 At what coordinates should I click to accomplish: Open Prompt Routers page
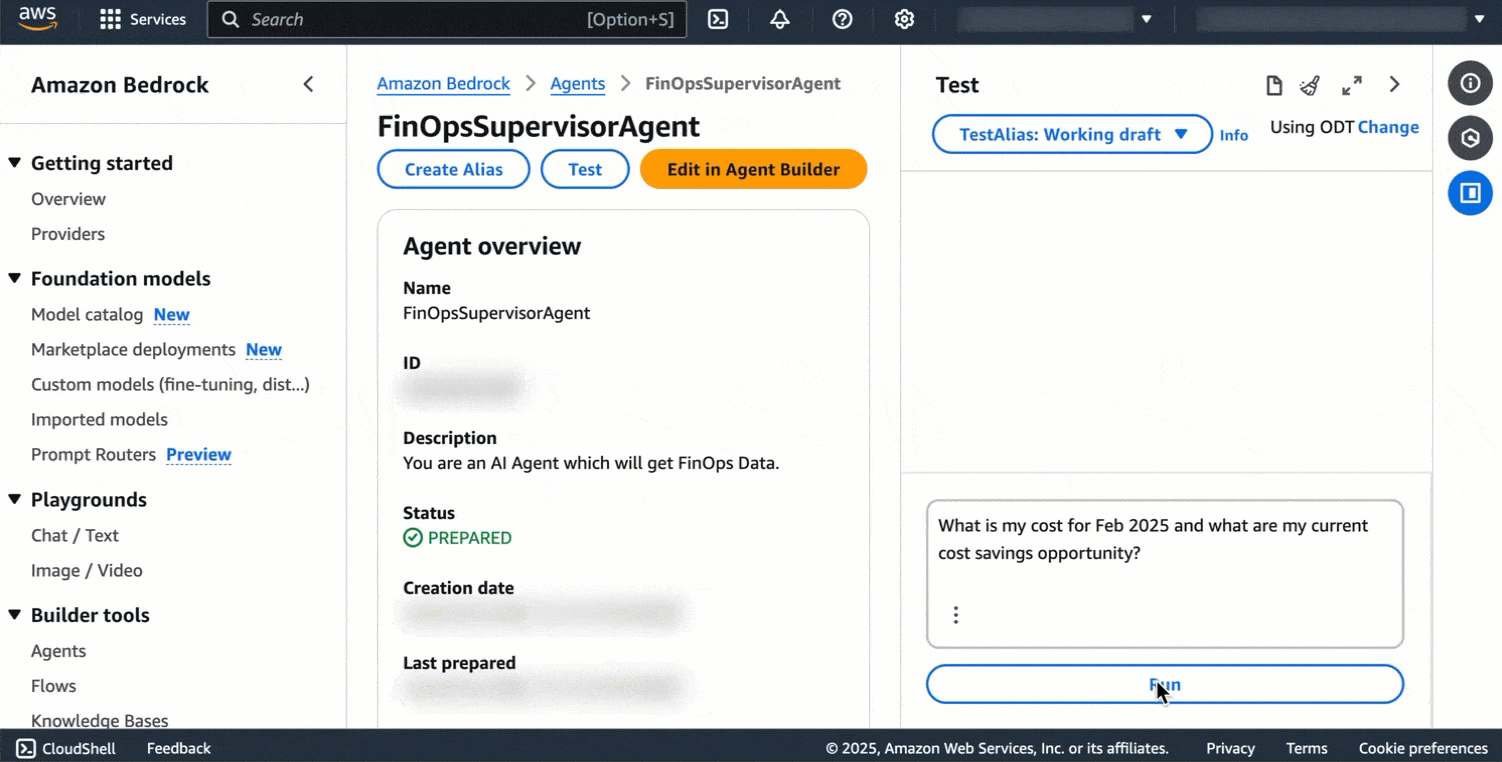click(93, 455)
